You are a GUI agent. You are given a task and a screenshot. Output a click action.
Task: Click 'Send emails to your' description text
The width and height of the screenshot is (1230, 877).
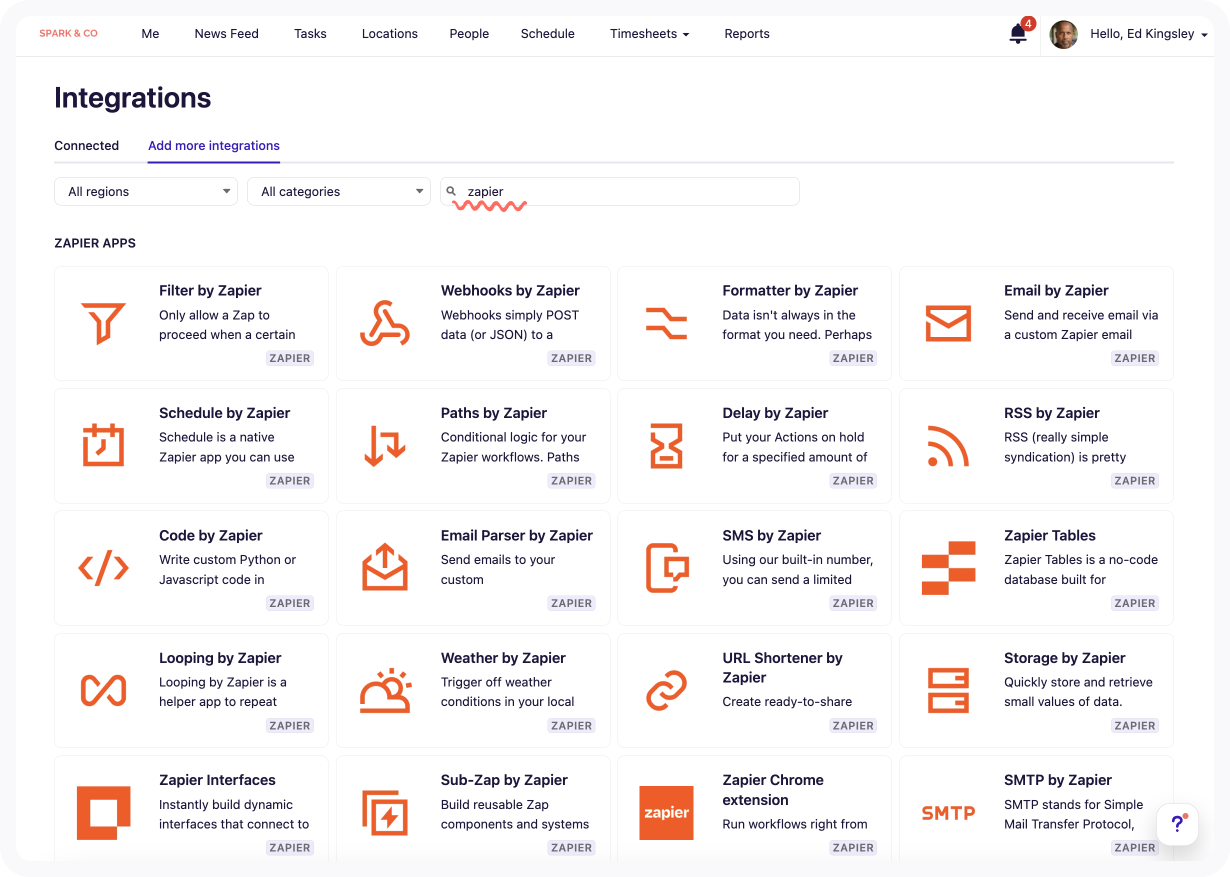[498, 560]
